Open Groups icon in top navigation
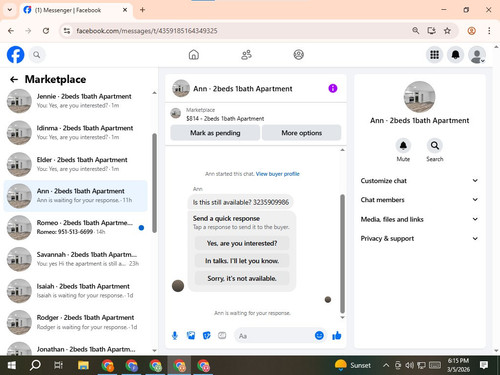This screenshot has height=375, width=500. point(298,55)
